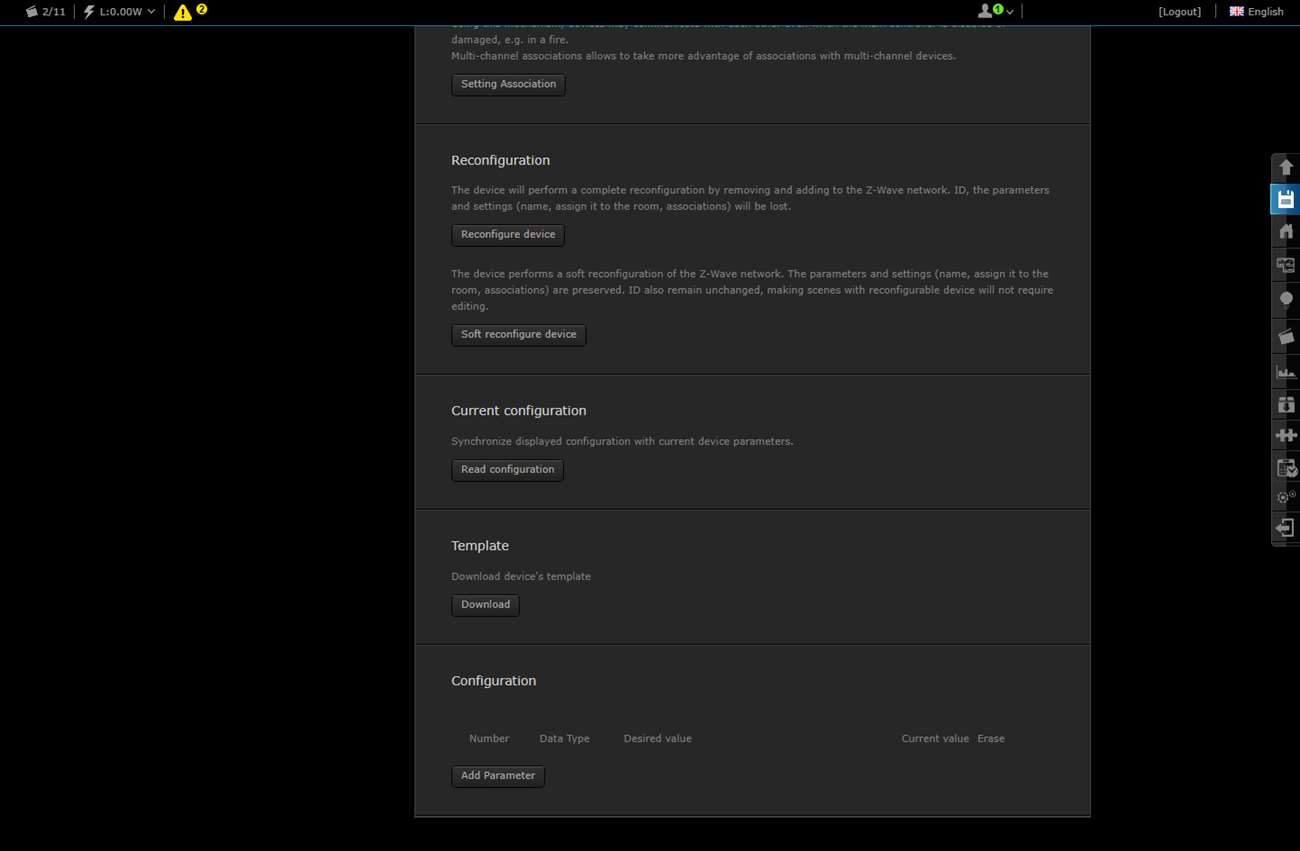Expand the power consumption L:0.00W dropdown
Image resolution: width=1300 pixels, height=851 pixels.
click(120, 12)
